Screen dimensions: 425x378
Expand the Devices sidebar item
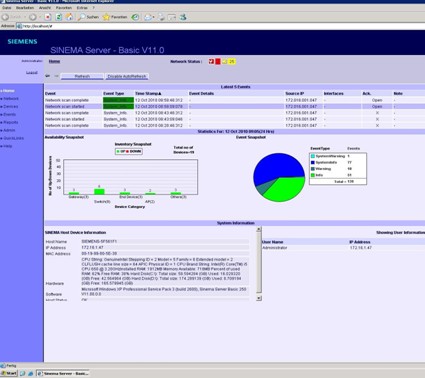point(9,106)
